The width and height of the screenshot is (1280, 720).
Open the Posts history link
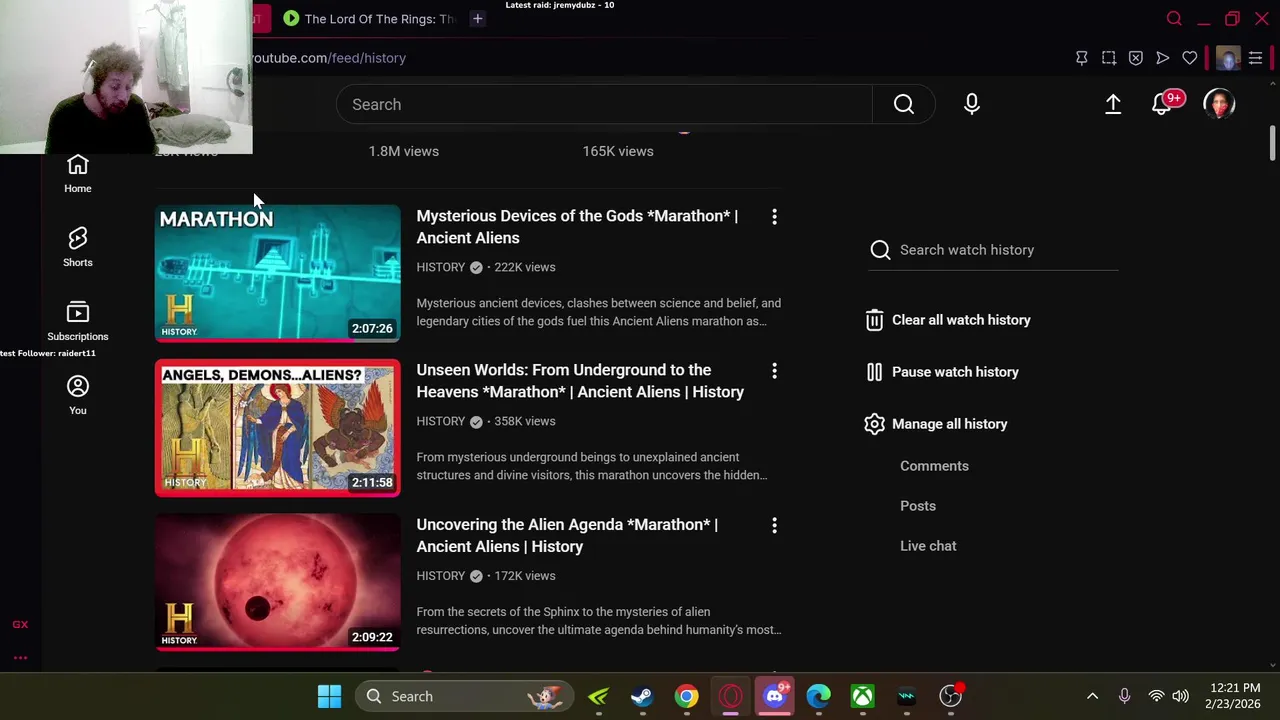(918, 506)
